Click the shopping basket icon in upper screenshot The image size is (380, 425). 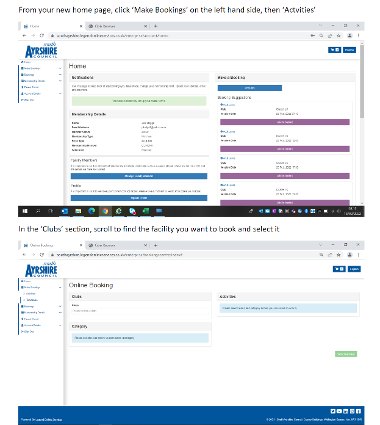tap(335, 50)
